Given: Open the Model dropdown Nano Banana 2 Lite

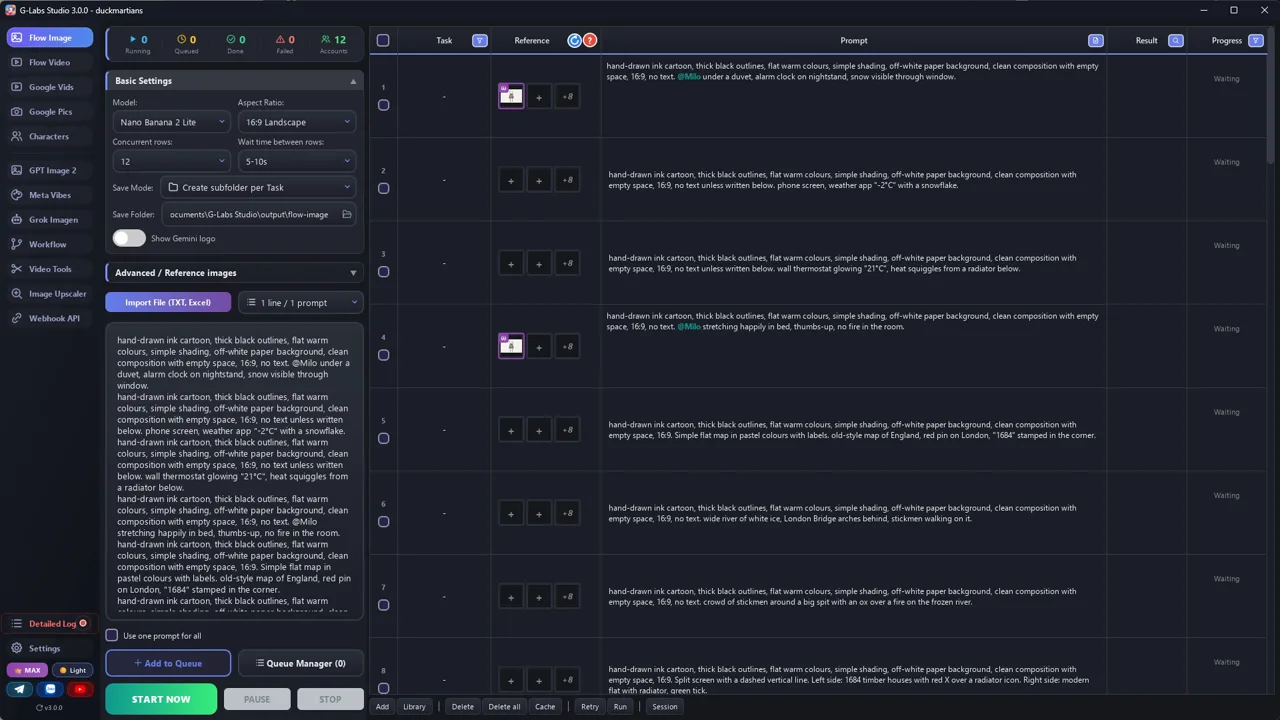Looking at the screenshot, I should tap(171, 122).
